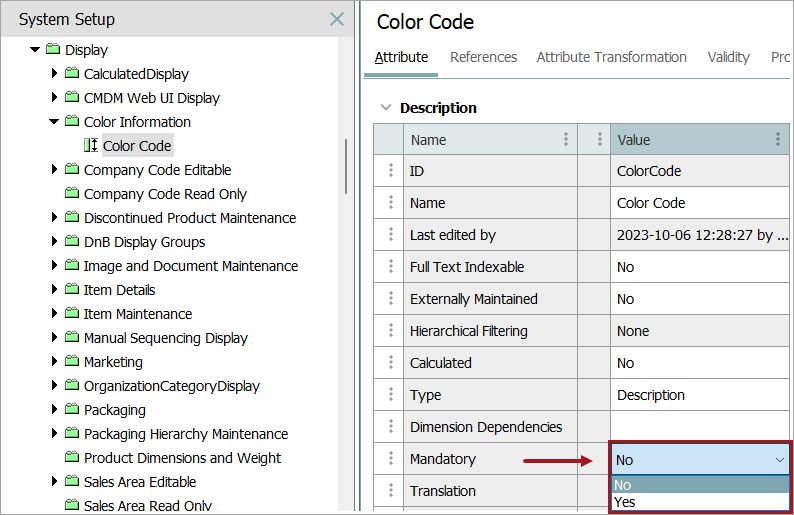Viewport: 794px width, 515px height.
Task: Click the Packaging folder icon
Action: (72, 410)
